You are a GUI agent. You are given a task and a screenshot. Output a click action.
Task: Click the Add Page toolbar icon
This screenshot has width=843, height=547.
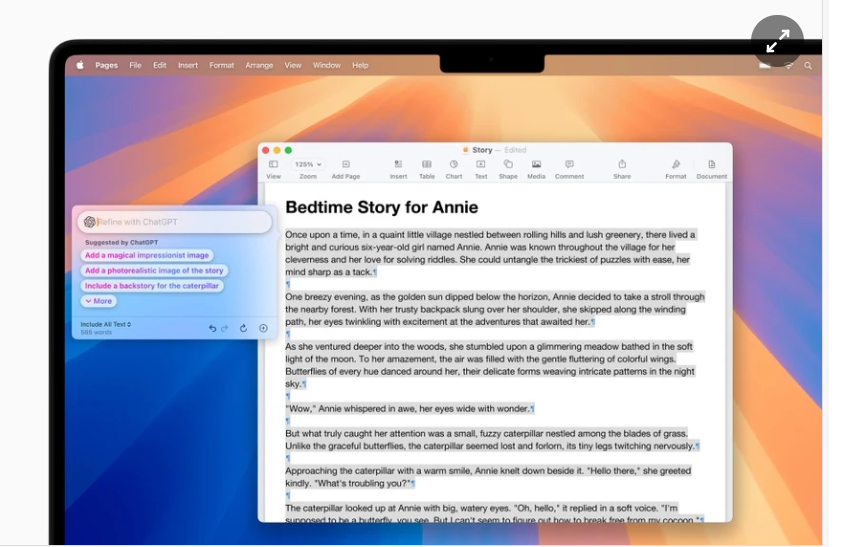point(346,165)
